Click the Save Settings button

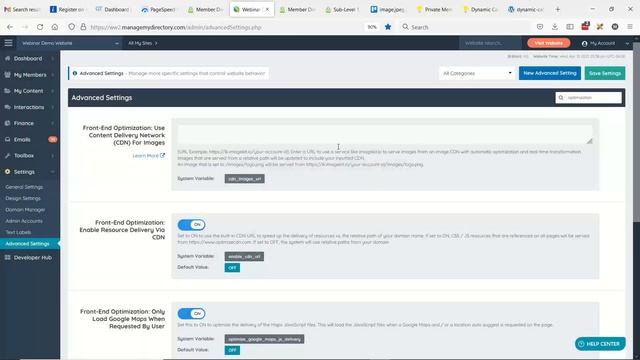click(x=605, y=73)
